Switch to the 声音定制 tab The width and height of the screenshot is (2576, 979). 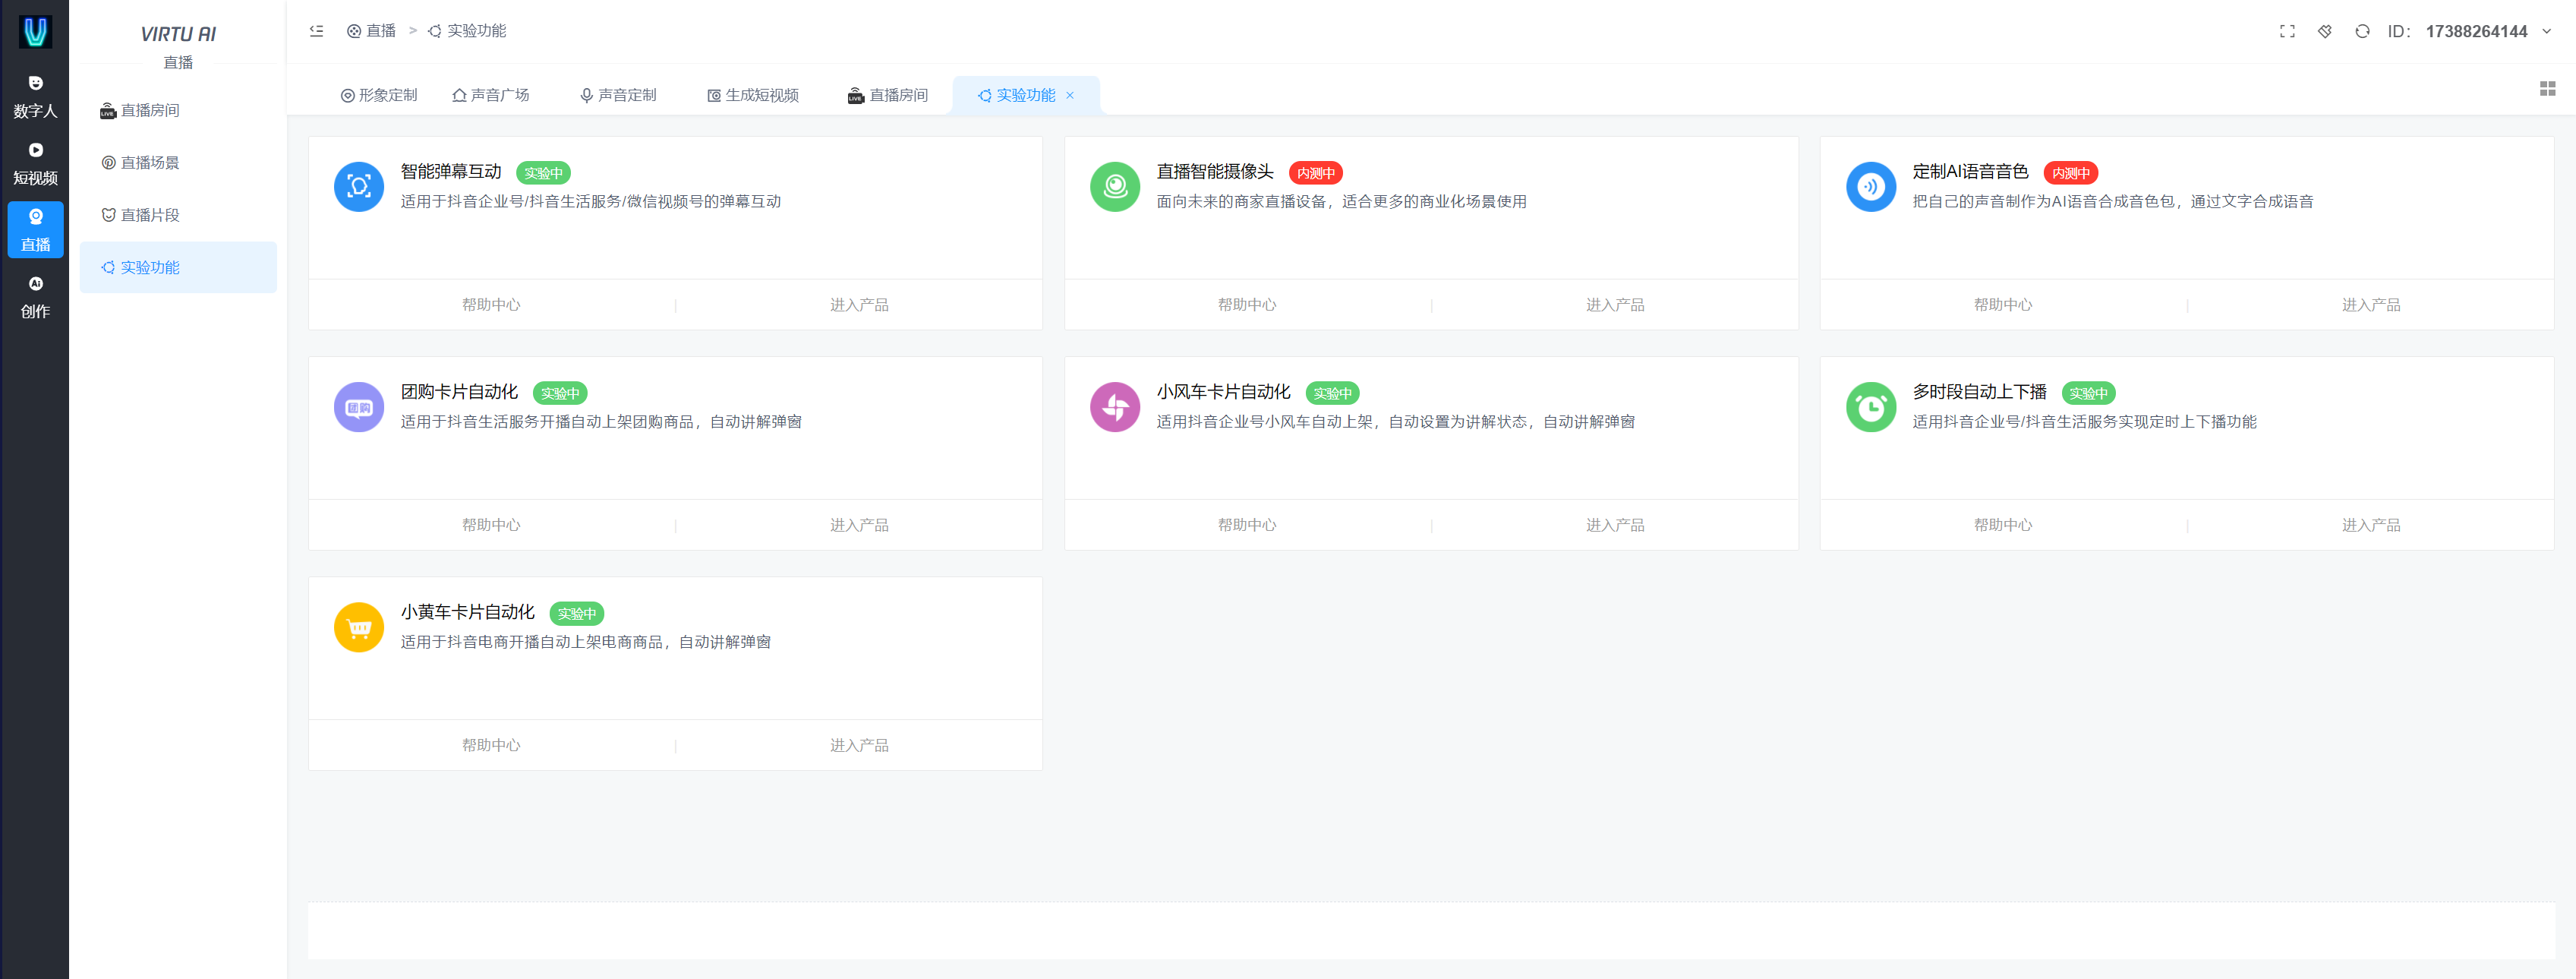(x=618, y=95)
